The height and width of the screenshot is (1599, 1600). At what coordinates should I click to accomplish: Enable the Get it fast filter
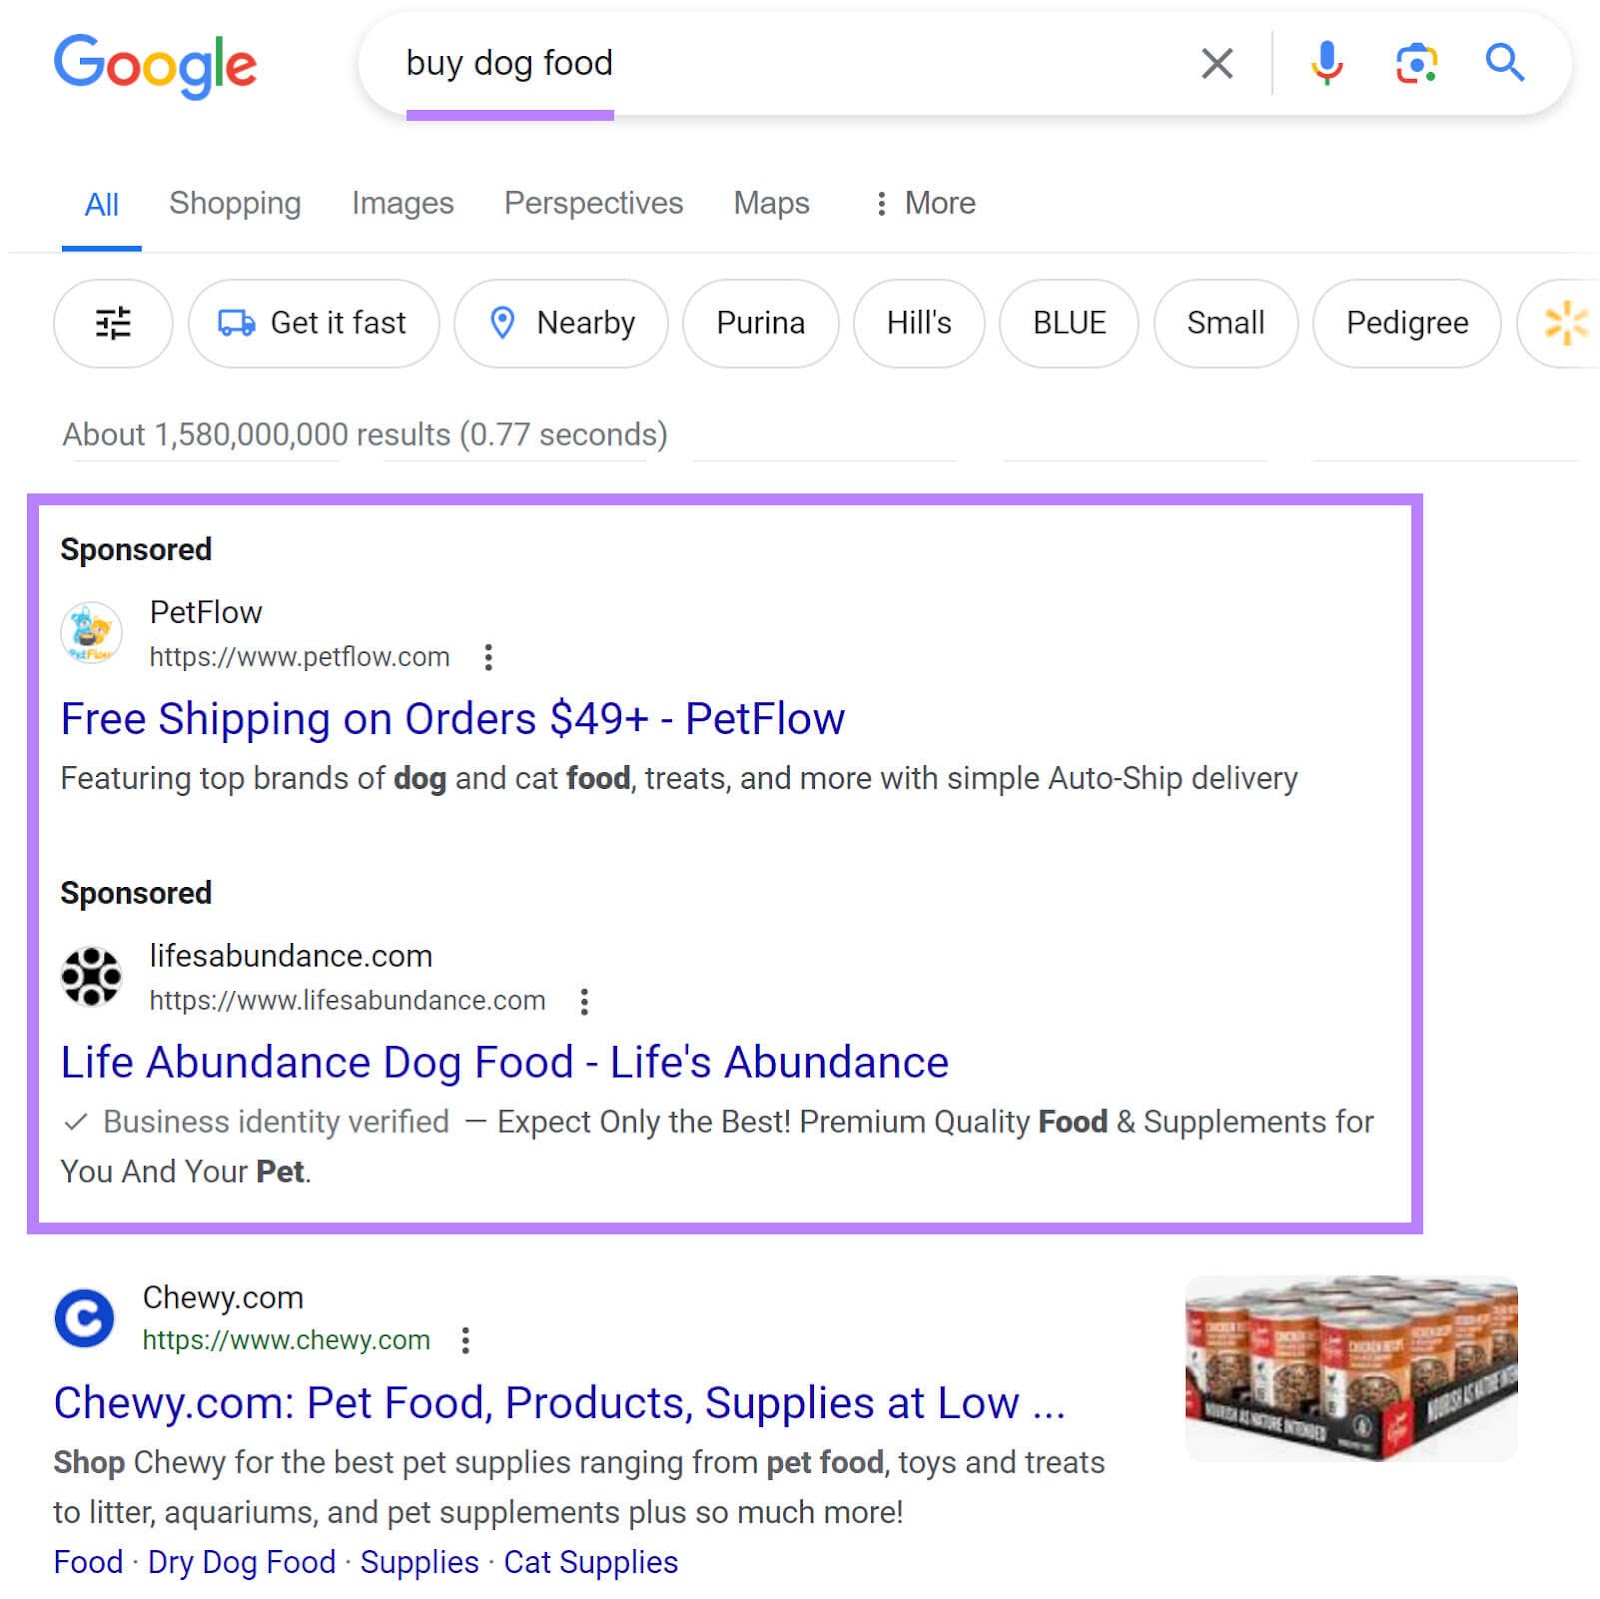[313, 323]
